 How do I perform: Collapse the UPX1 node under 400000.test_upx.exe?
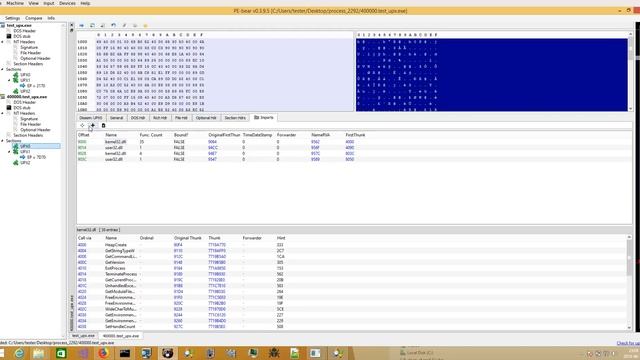point(9,151)
